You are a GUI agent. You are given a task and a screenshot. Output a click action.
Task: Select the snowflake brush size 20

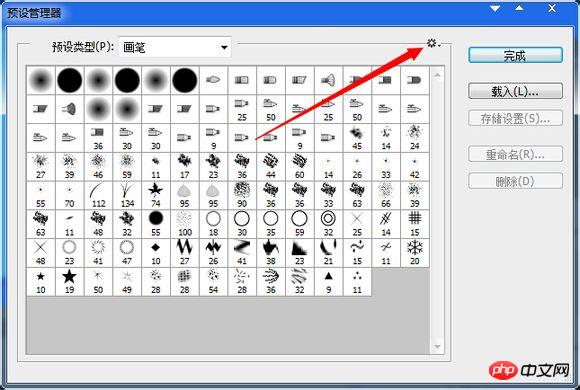click(415, 253)
